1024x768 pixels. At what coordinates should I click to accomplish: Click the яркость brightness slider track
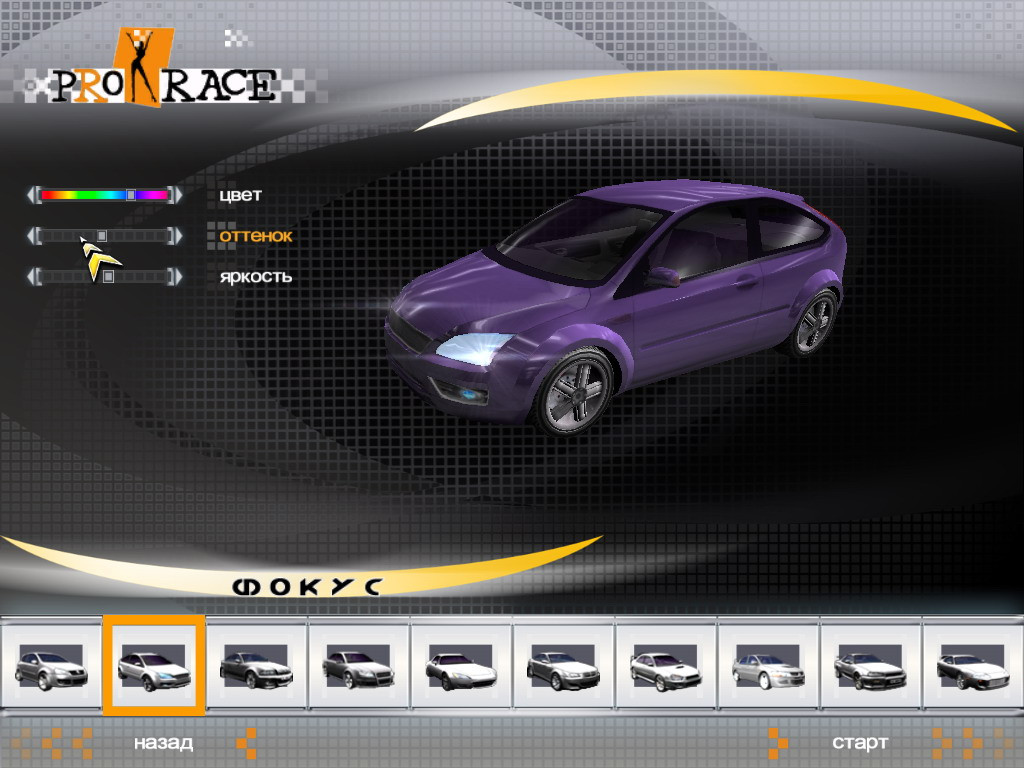pyautogui.click(x=104, y=277)
